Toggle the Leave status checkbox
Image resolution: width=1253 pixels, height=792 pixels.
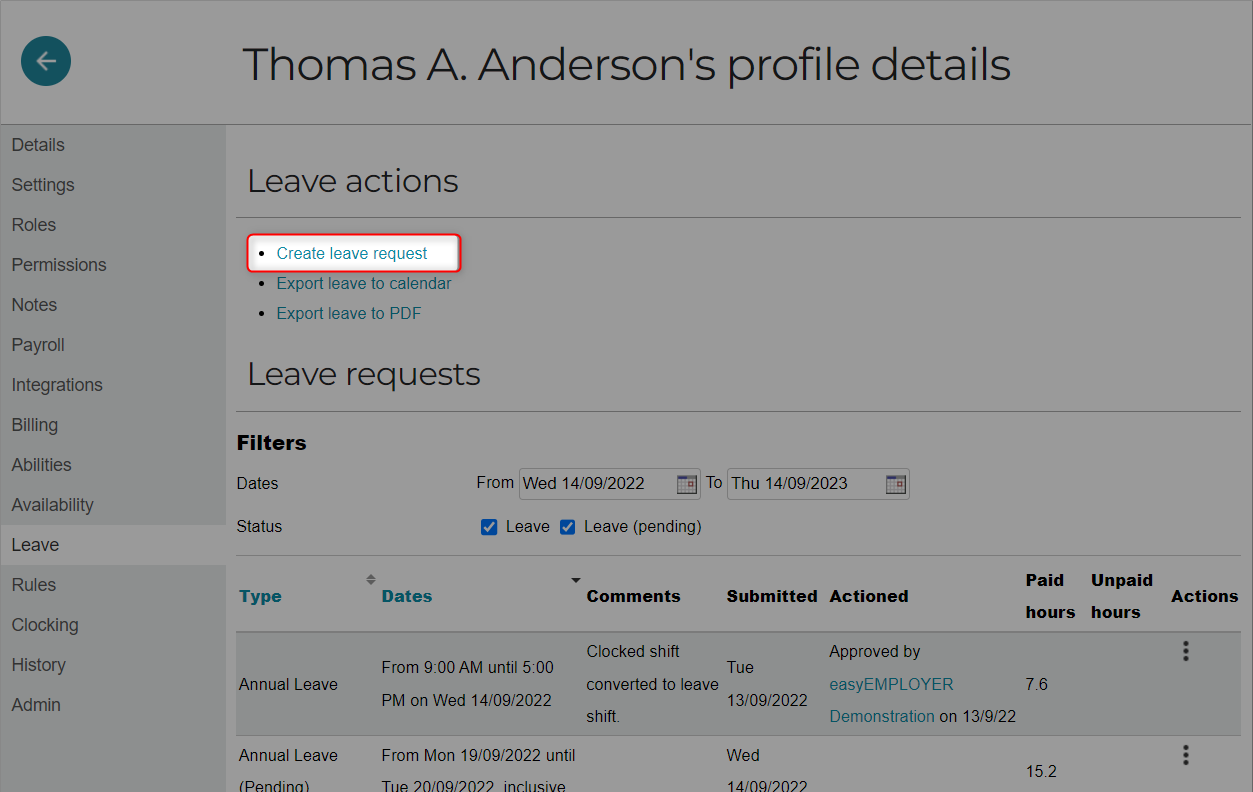[489, 527]
